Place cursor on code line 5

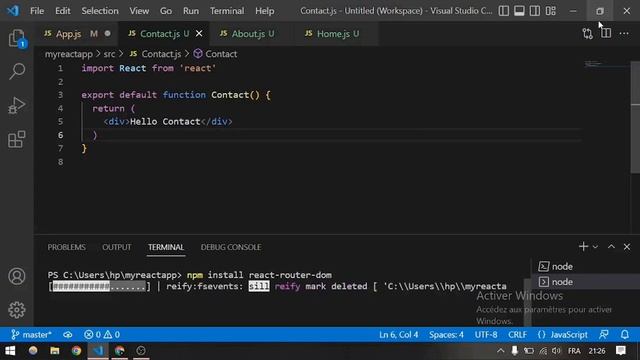[x=331, y=122]
